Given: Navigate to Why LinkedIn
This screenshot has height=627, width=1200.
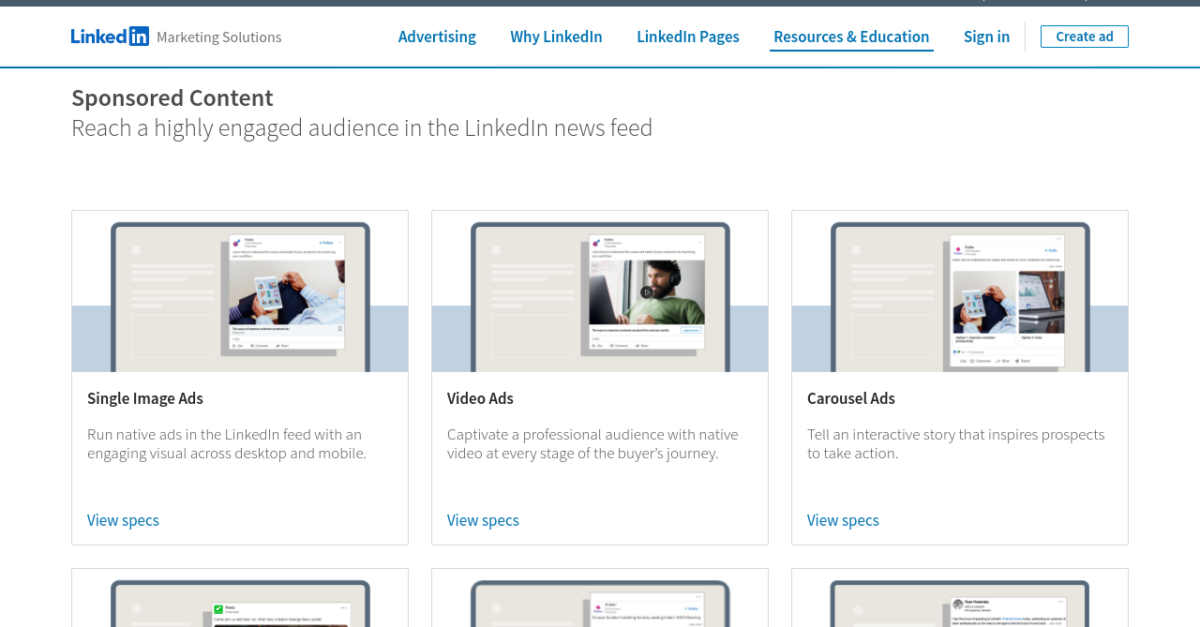Looking at the screenshot, I should (x=556, y=36).
